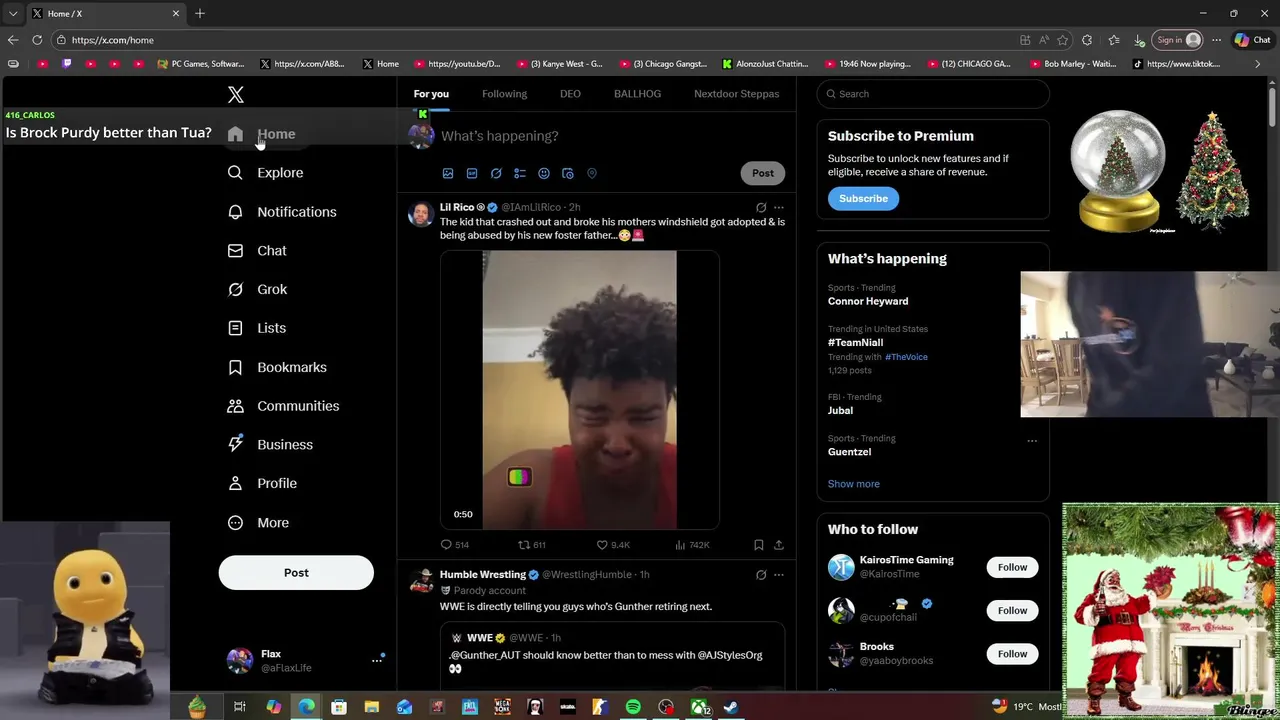Add a GIF to the new post

(472, 173)
